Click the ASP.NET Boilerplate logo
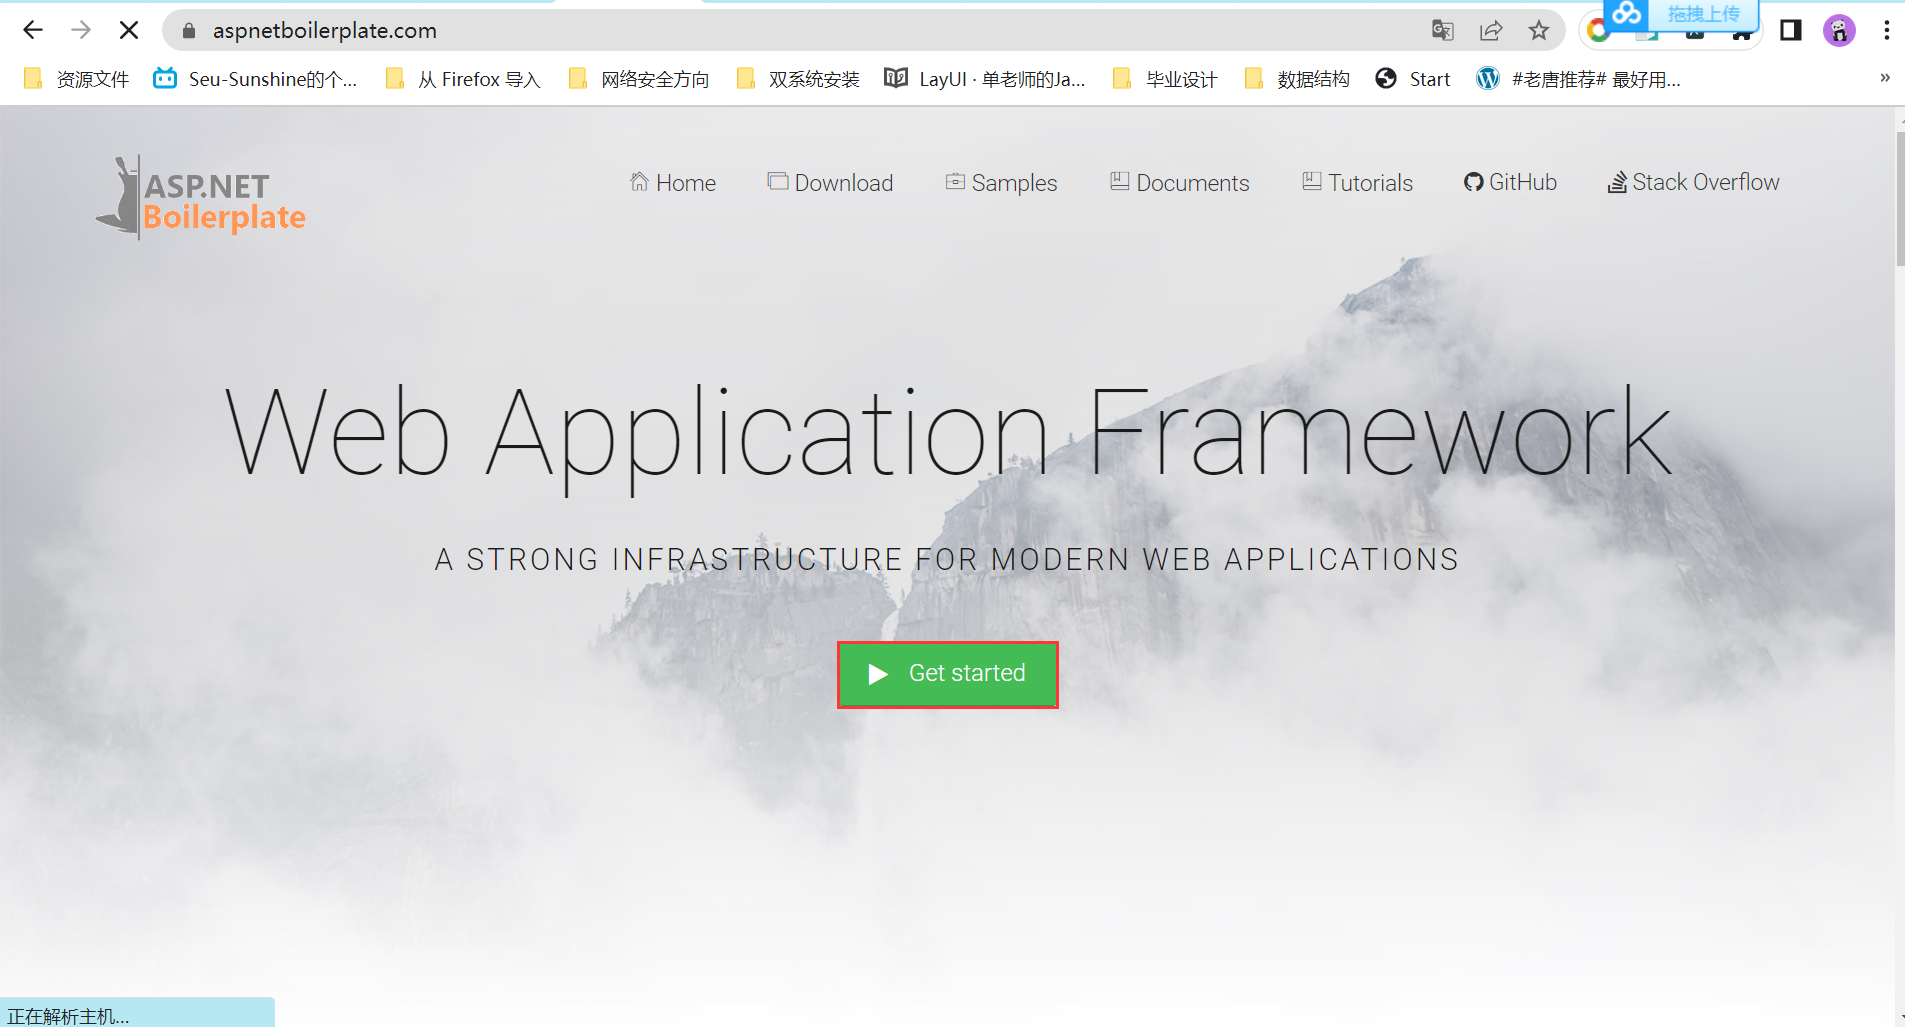1905x1027 pixels. point(201,198)
